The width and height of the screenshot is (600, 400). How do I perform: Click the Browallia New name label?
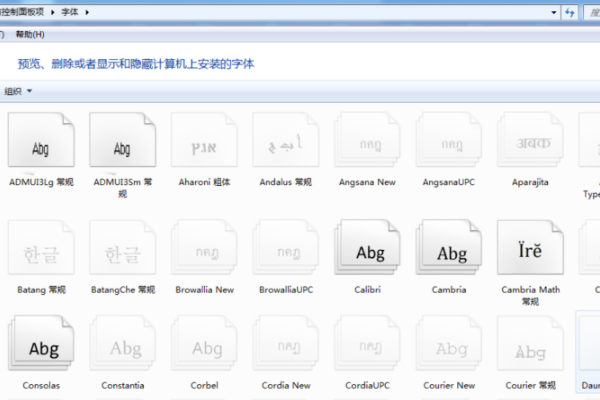[204, 290]
